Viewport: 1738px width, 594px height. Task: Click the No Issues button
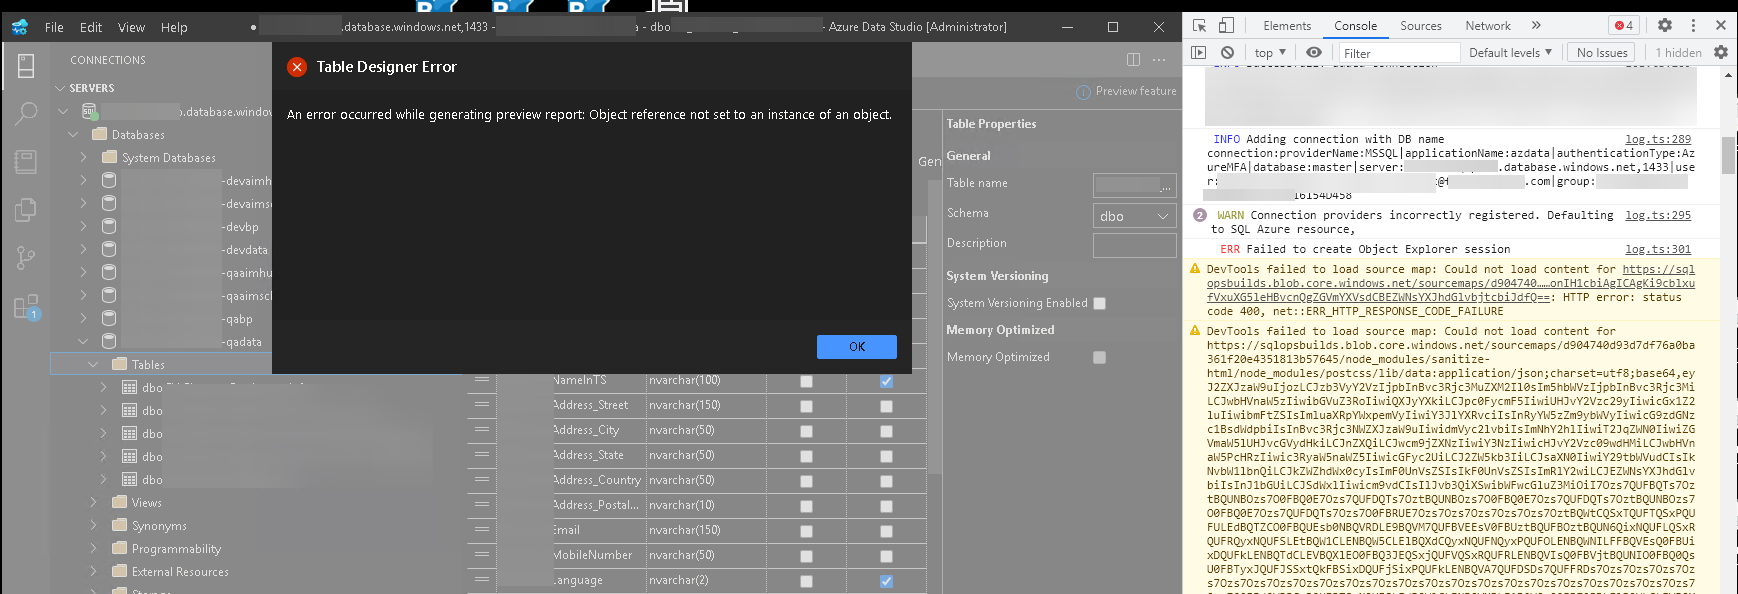1602,52
